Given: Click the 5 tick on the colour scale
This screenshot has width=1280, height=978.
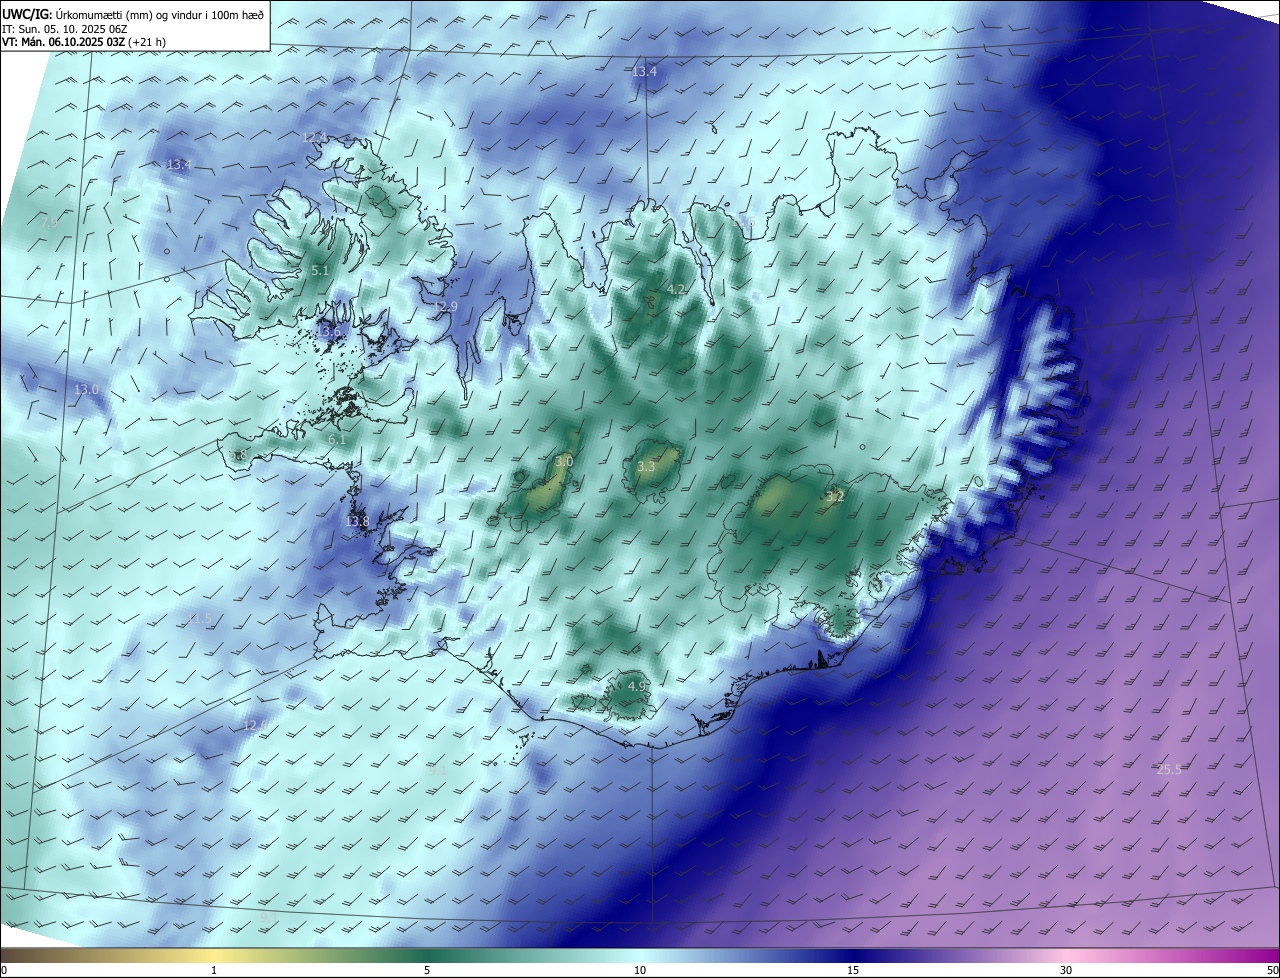Looking at the screenshot, I should [427, 970].
